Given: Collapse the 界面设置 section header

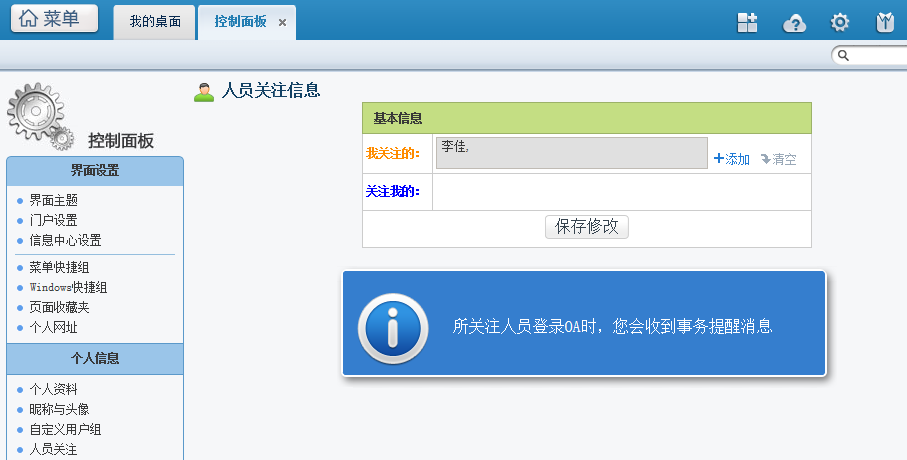Looking at the screenshot, I should click(x=95, y=170).
